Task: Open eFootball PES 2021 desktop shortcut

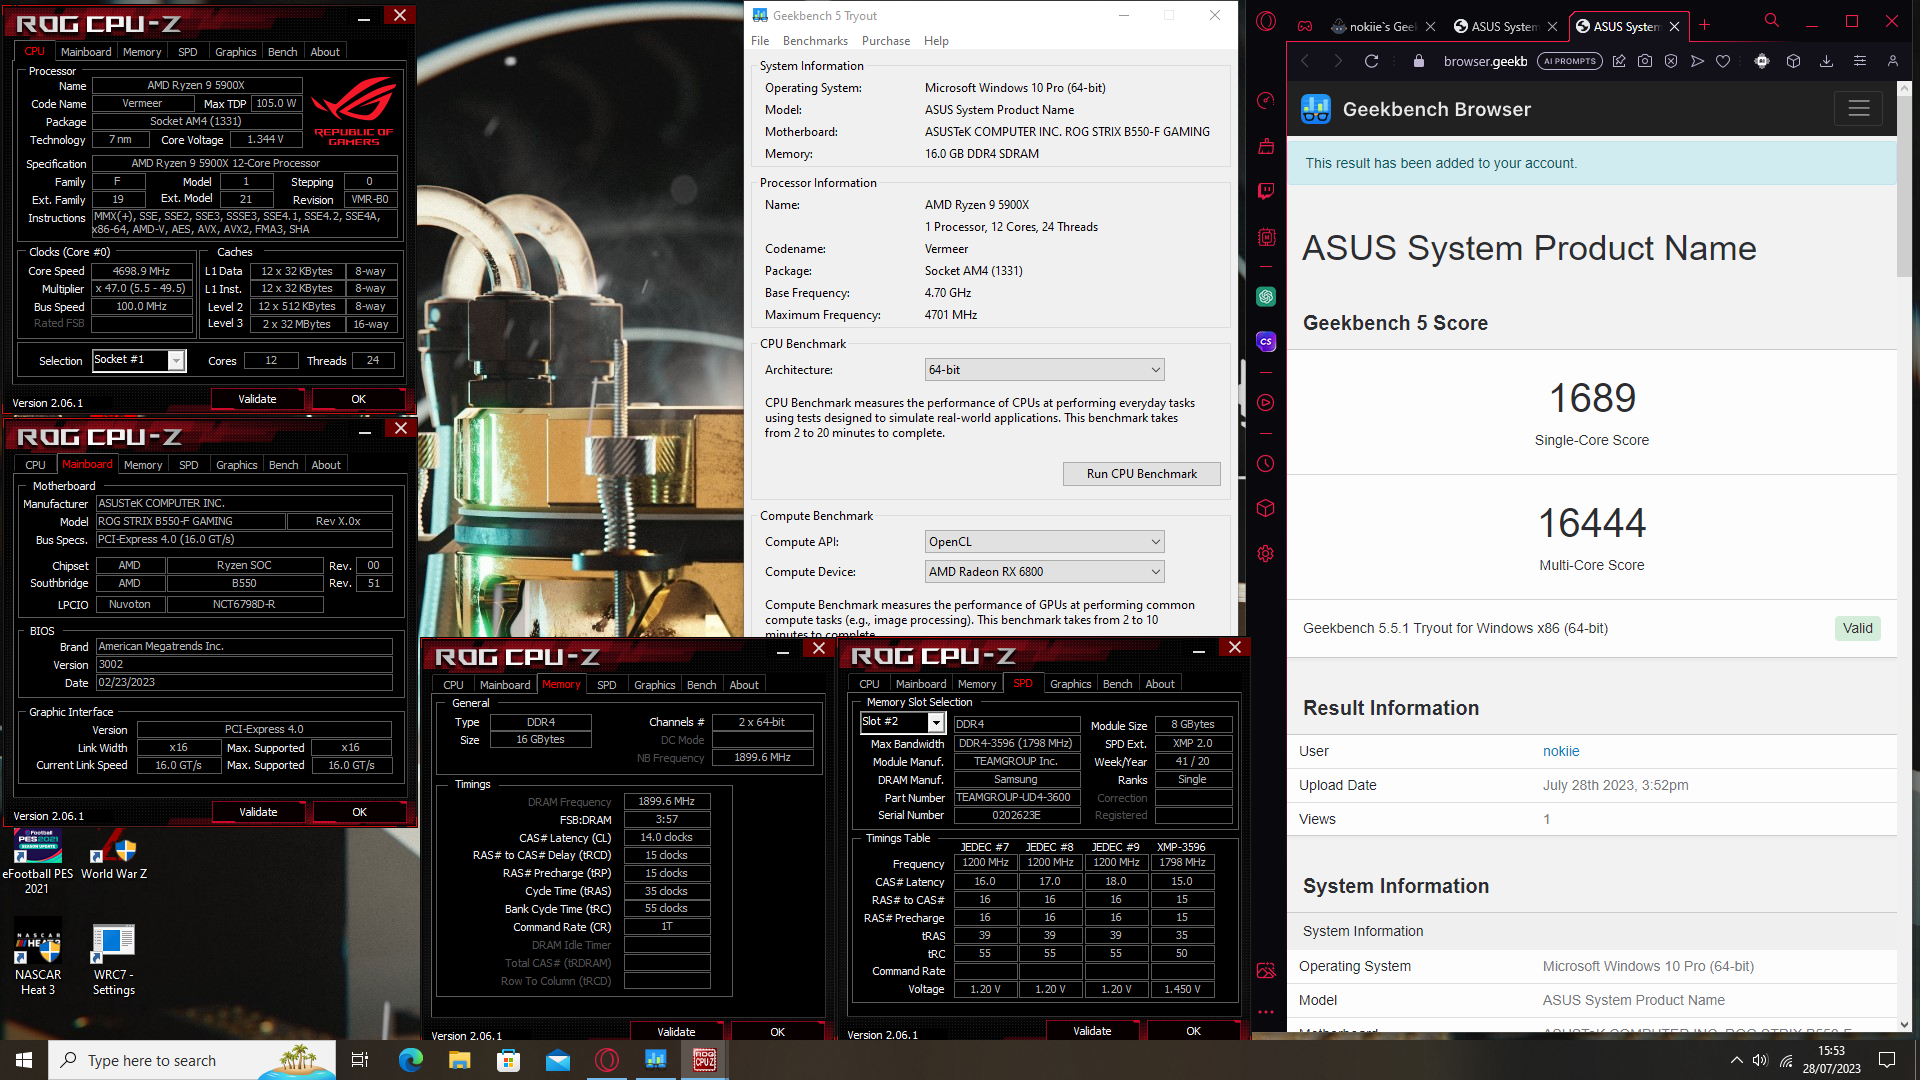Action: pyautogui.click(x=37, y=861)
